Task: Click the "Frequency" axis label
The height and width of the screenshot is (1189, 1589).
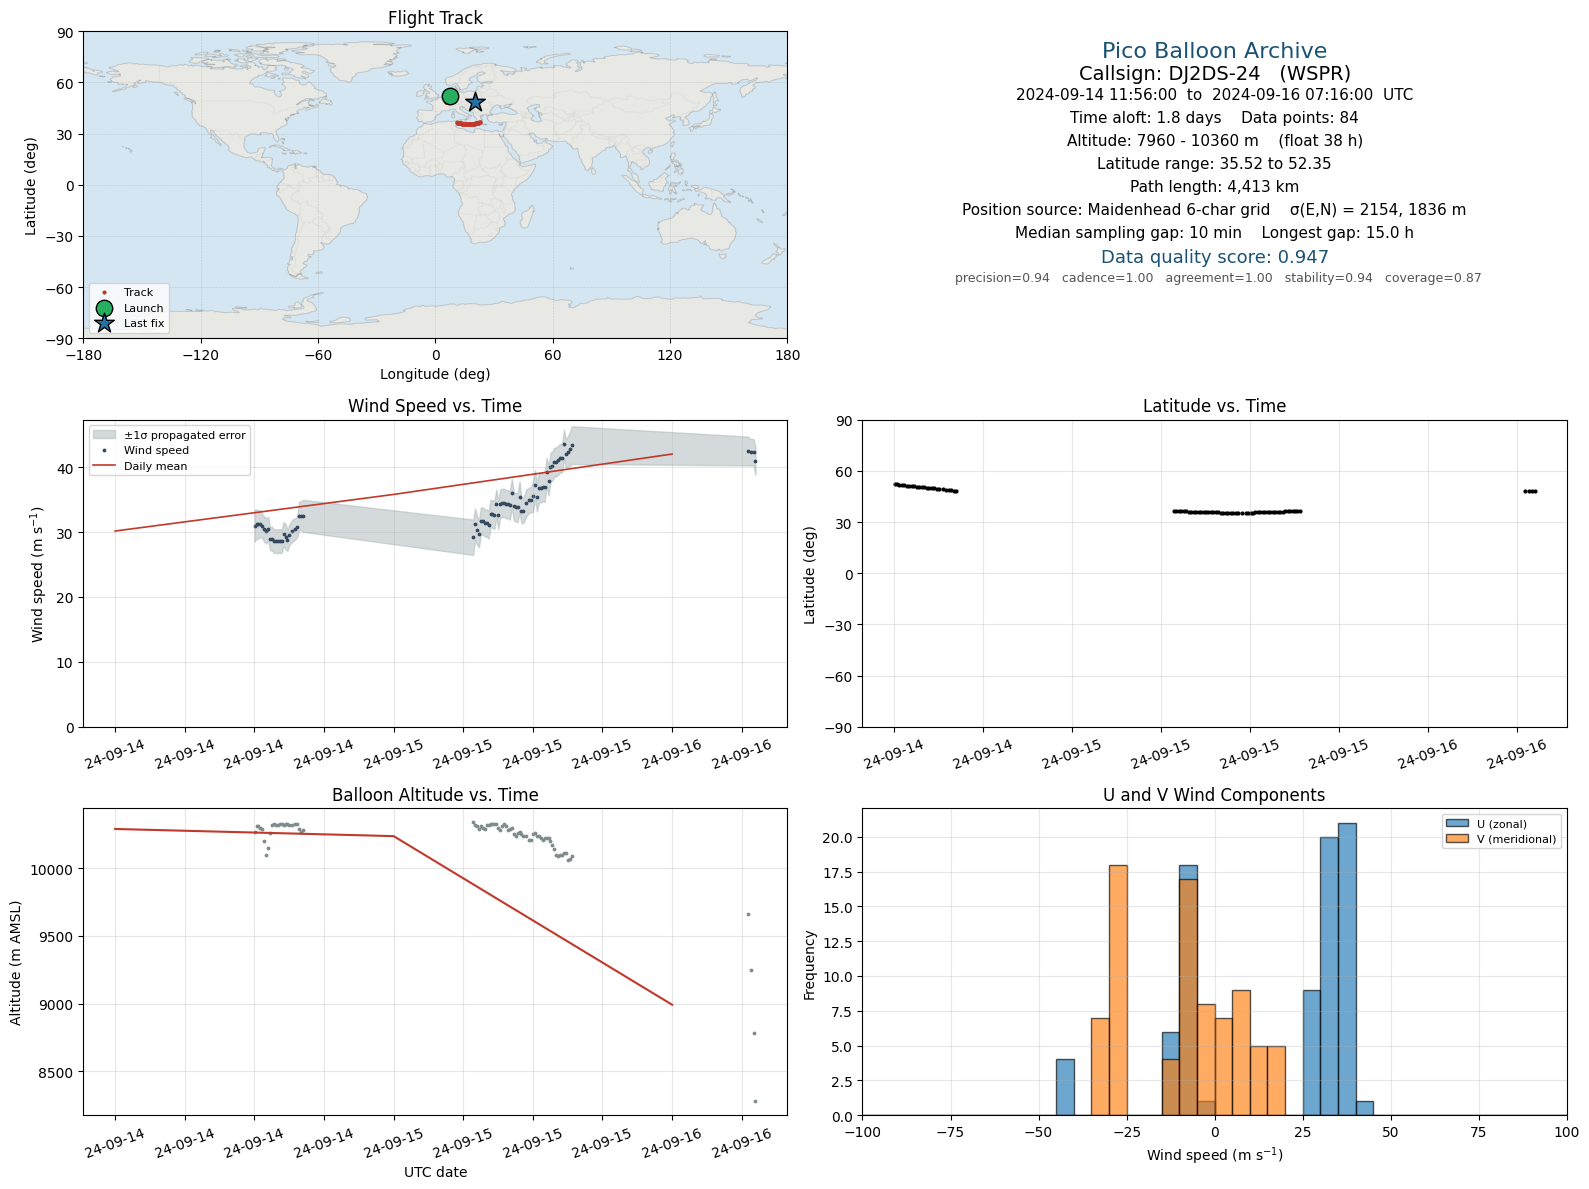Action: point(810,965)
